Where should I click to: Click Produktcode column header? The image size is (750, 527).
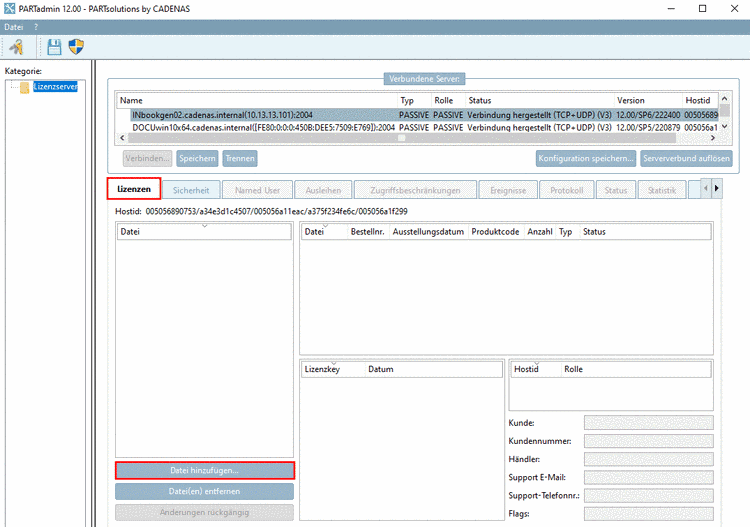[496, 231]
